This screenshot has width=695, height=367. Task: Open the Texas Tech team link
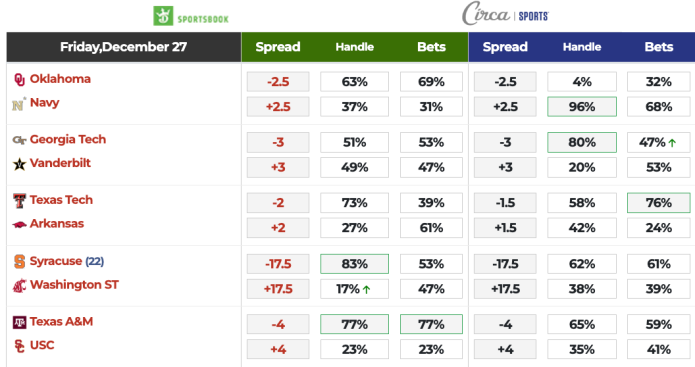[61, 200]
